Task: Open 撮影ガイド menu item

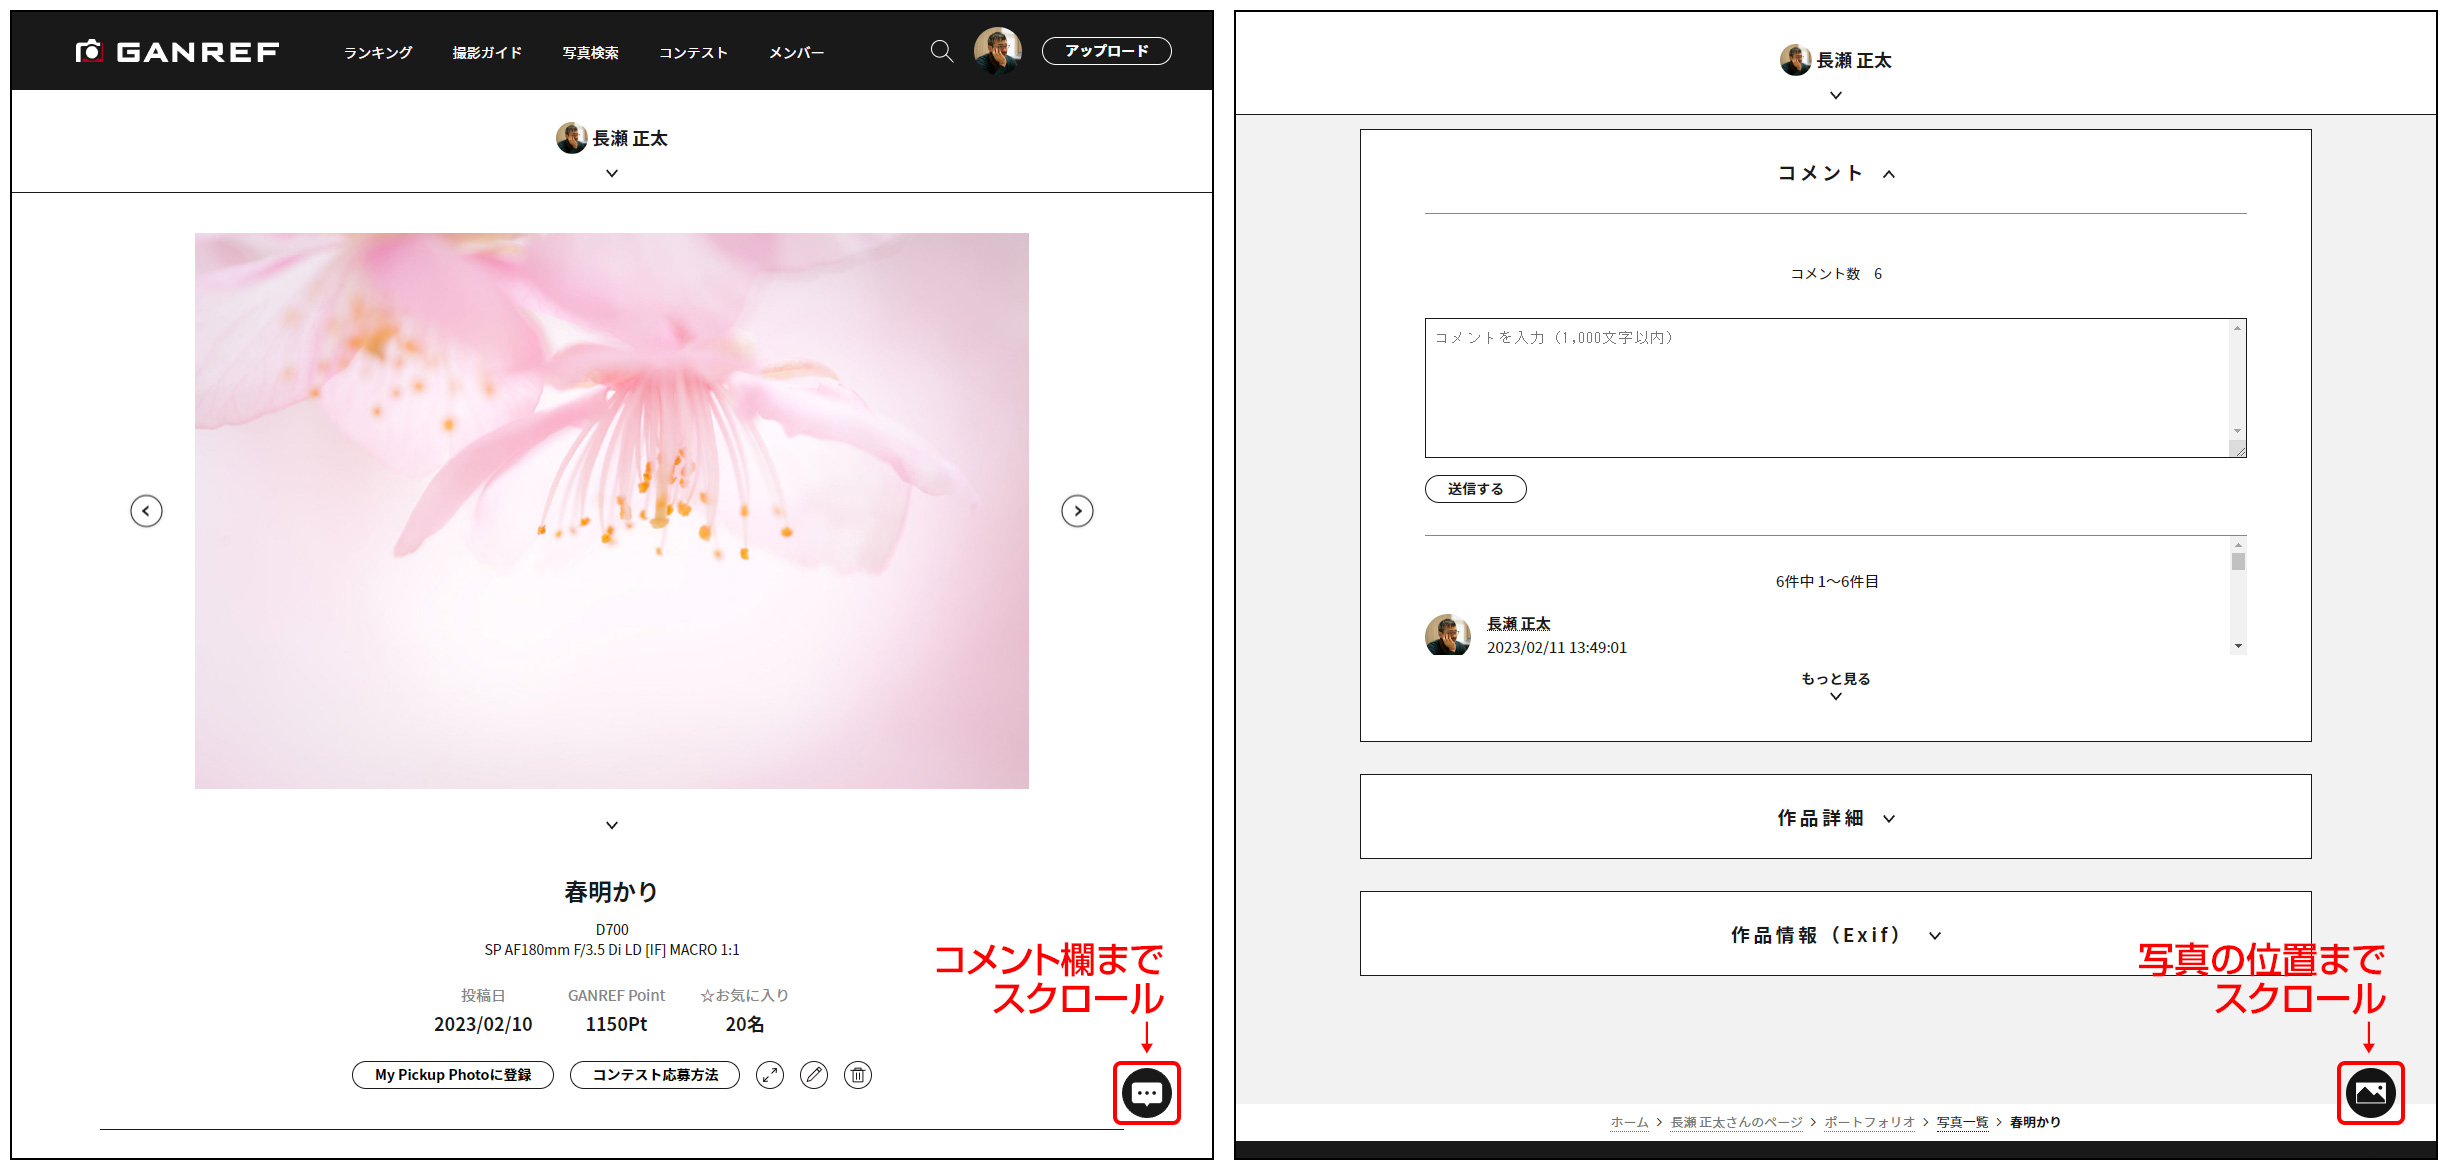Action: tap(487, 52)
